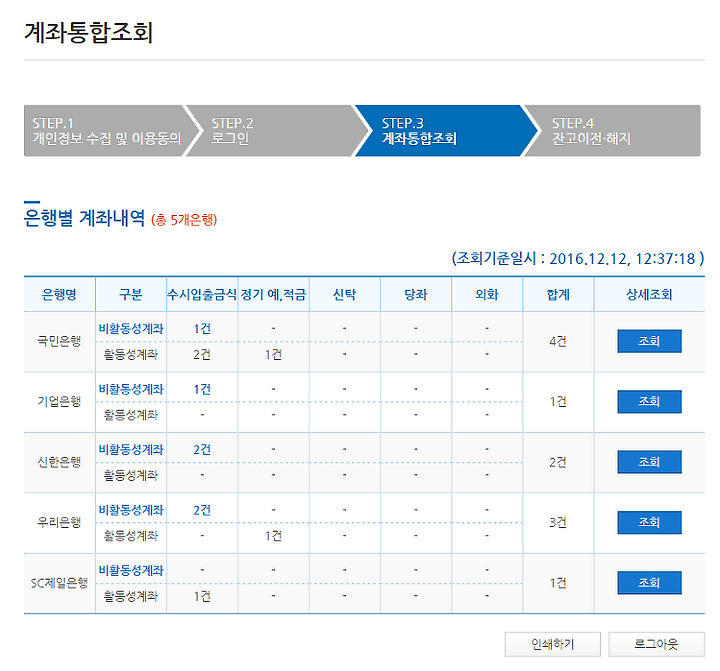Image resolution: width=720 pixels, height=671 pixels.
Task: Open 비활동성계좌 link in 기업은행 row
Action: (x=131, y=389)
